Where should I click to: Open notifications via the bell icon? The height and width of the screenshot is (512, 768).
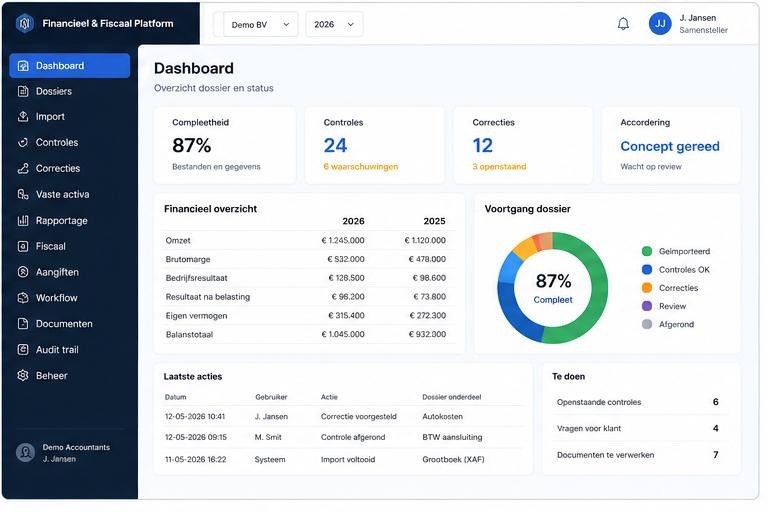click(623, 24)
